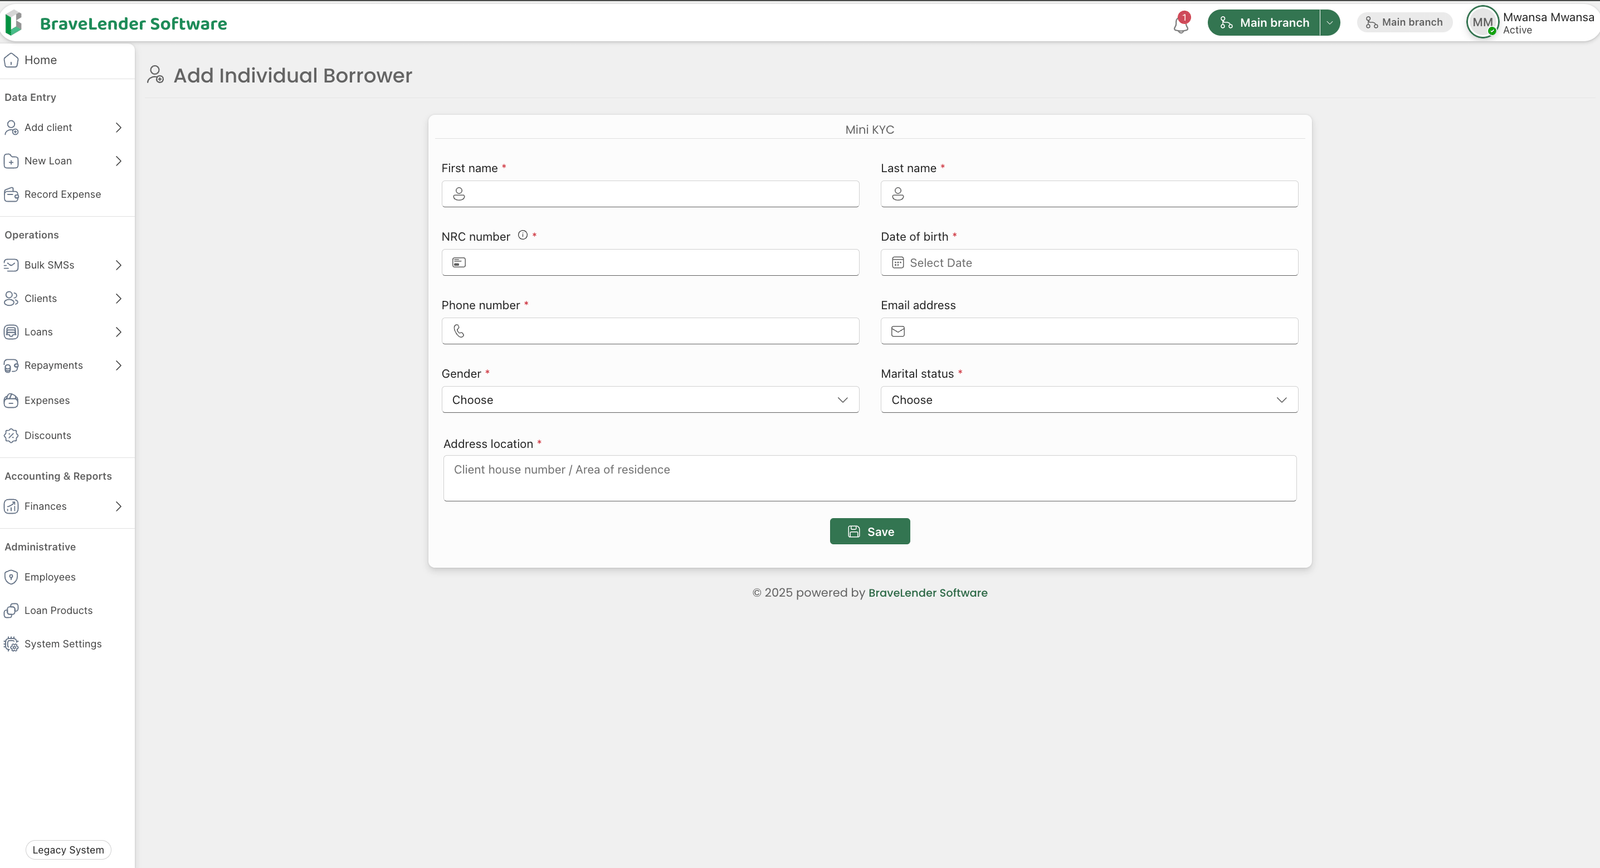This screenshot has width=1600, height=868.
Task: Click the phone icon in Phone number
Action: click(459, 331)
